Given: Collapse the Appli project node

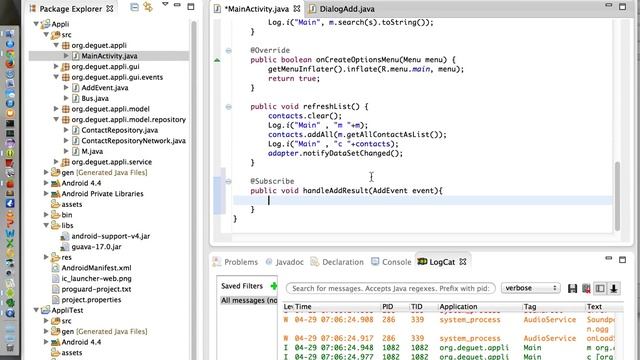Looking at the screenshot, I should pos(36,24).
